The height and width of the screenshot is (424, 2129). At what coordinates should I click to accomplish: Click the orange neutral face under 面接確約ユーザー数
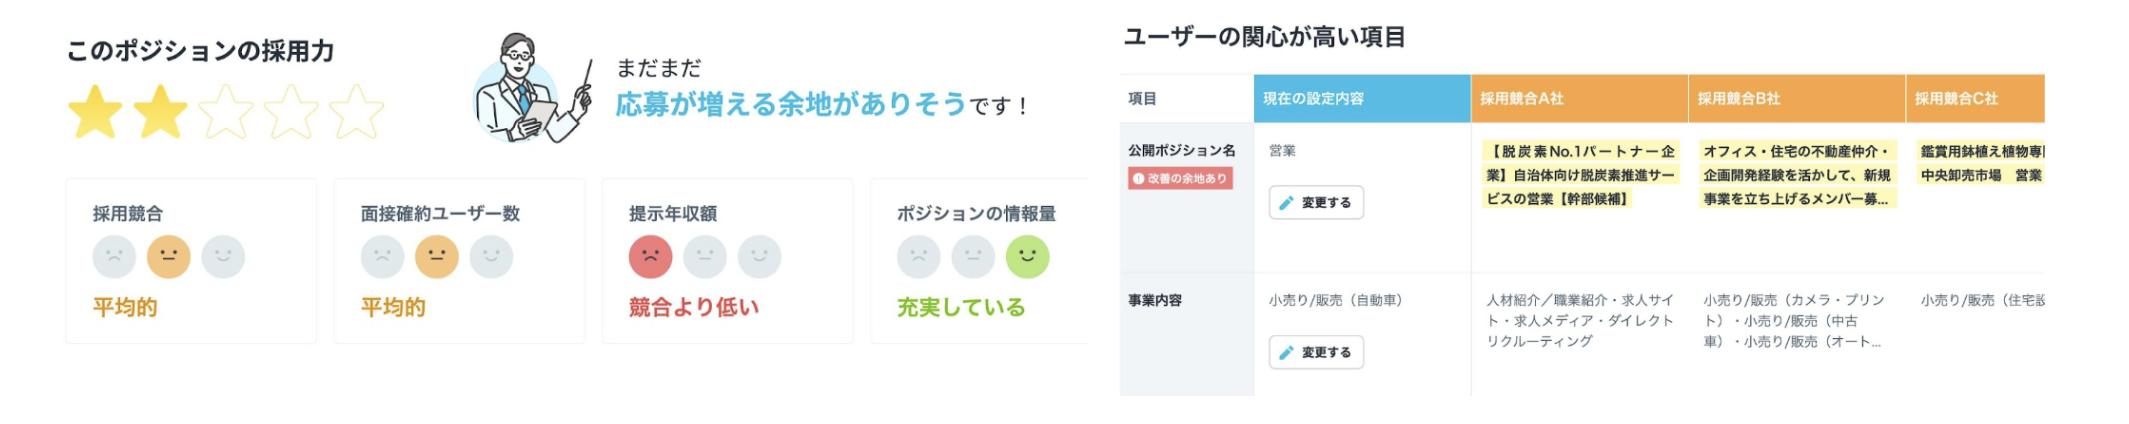click(x=437, y=257)
